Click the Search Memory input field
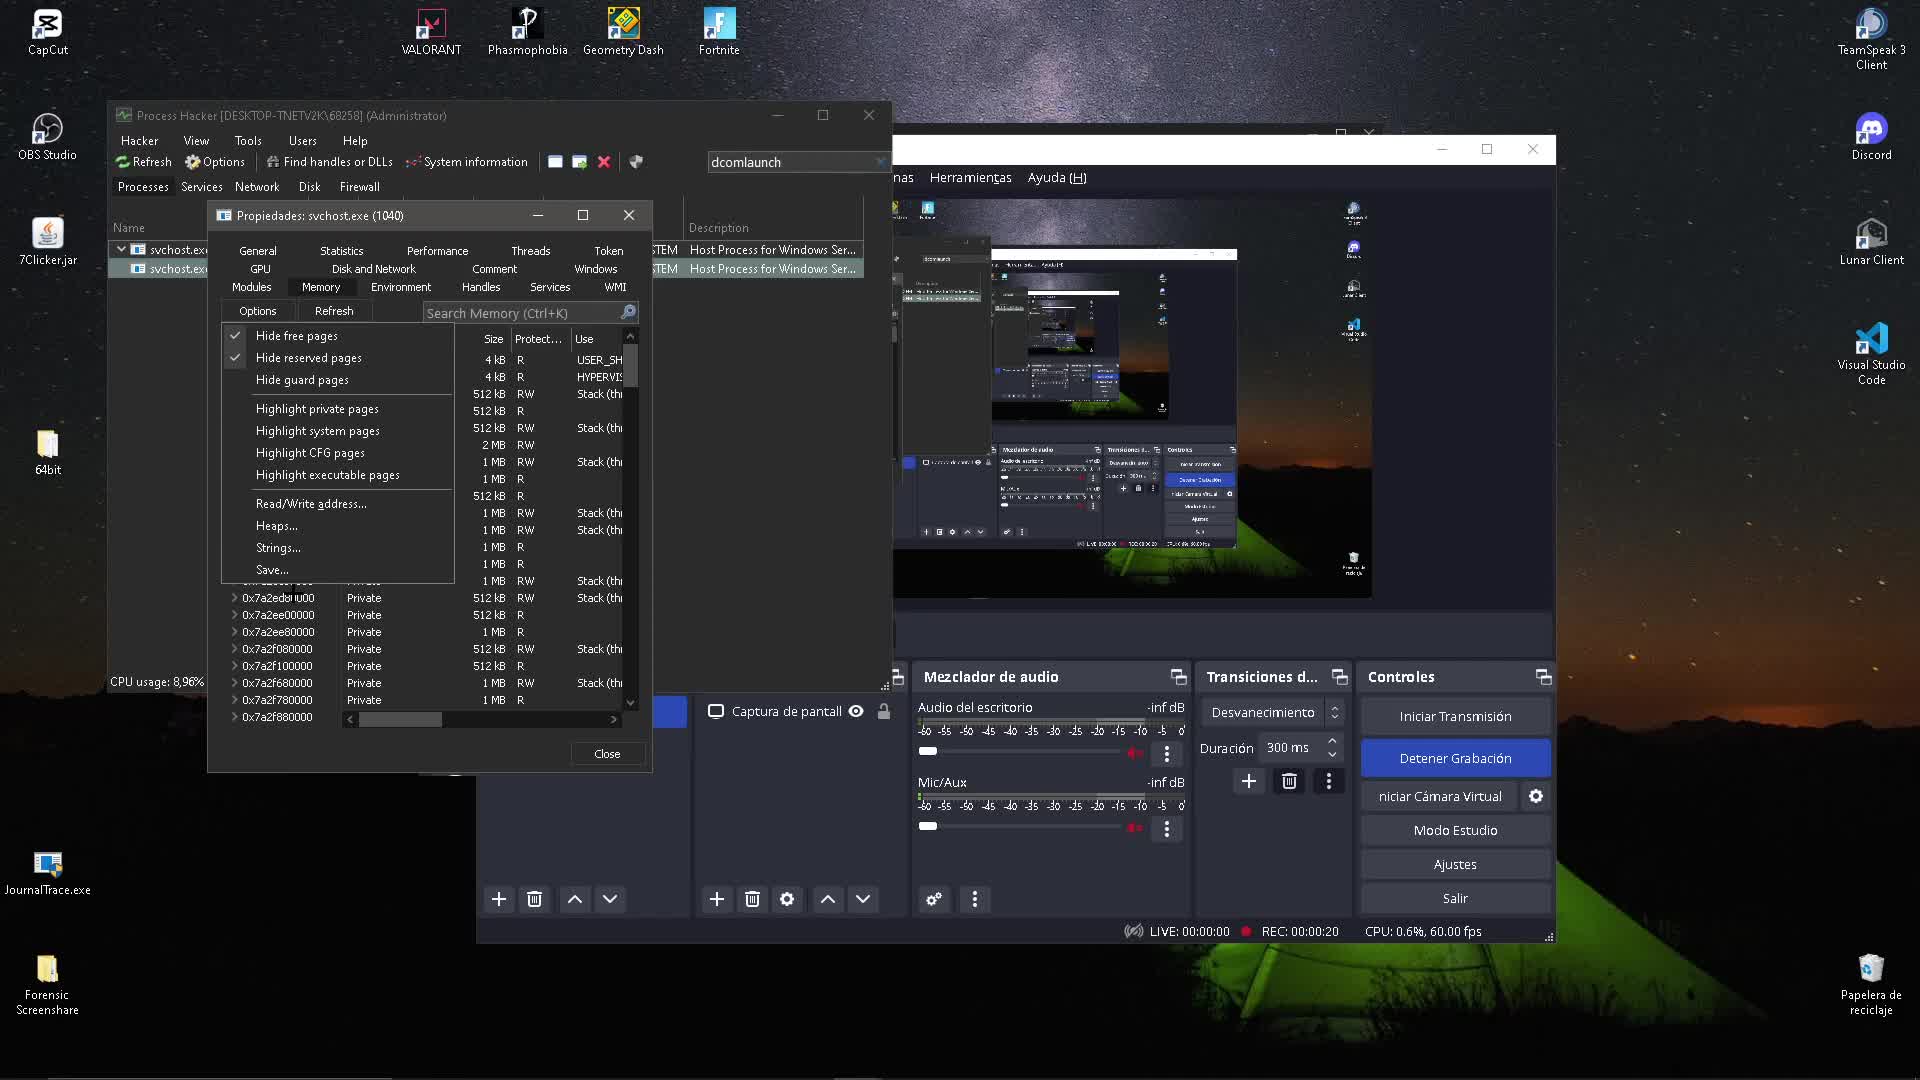 [x=520, y=313]
